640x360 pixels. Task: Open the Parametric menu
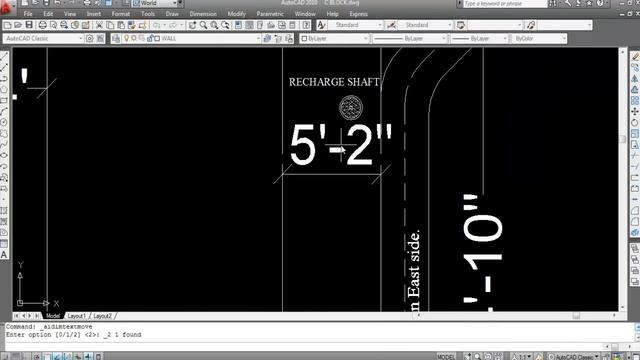pos(270,14)
